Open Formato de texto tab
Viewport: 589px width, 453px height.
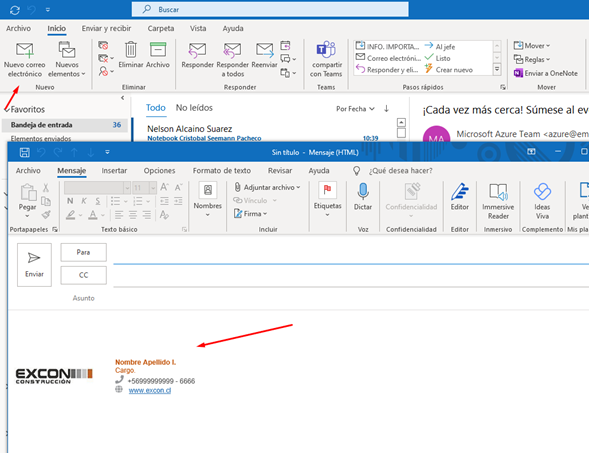pos(222,171)
